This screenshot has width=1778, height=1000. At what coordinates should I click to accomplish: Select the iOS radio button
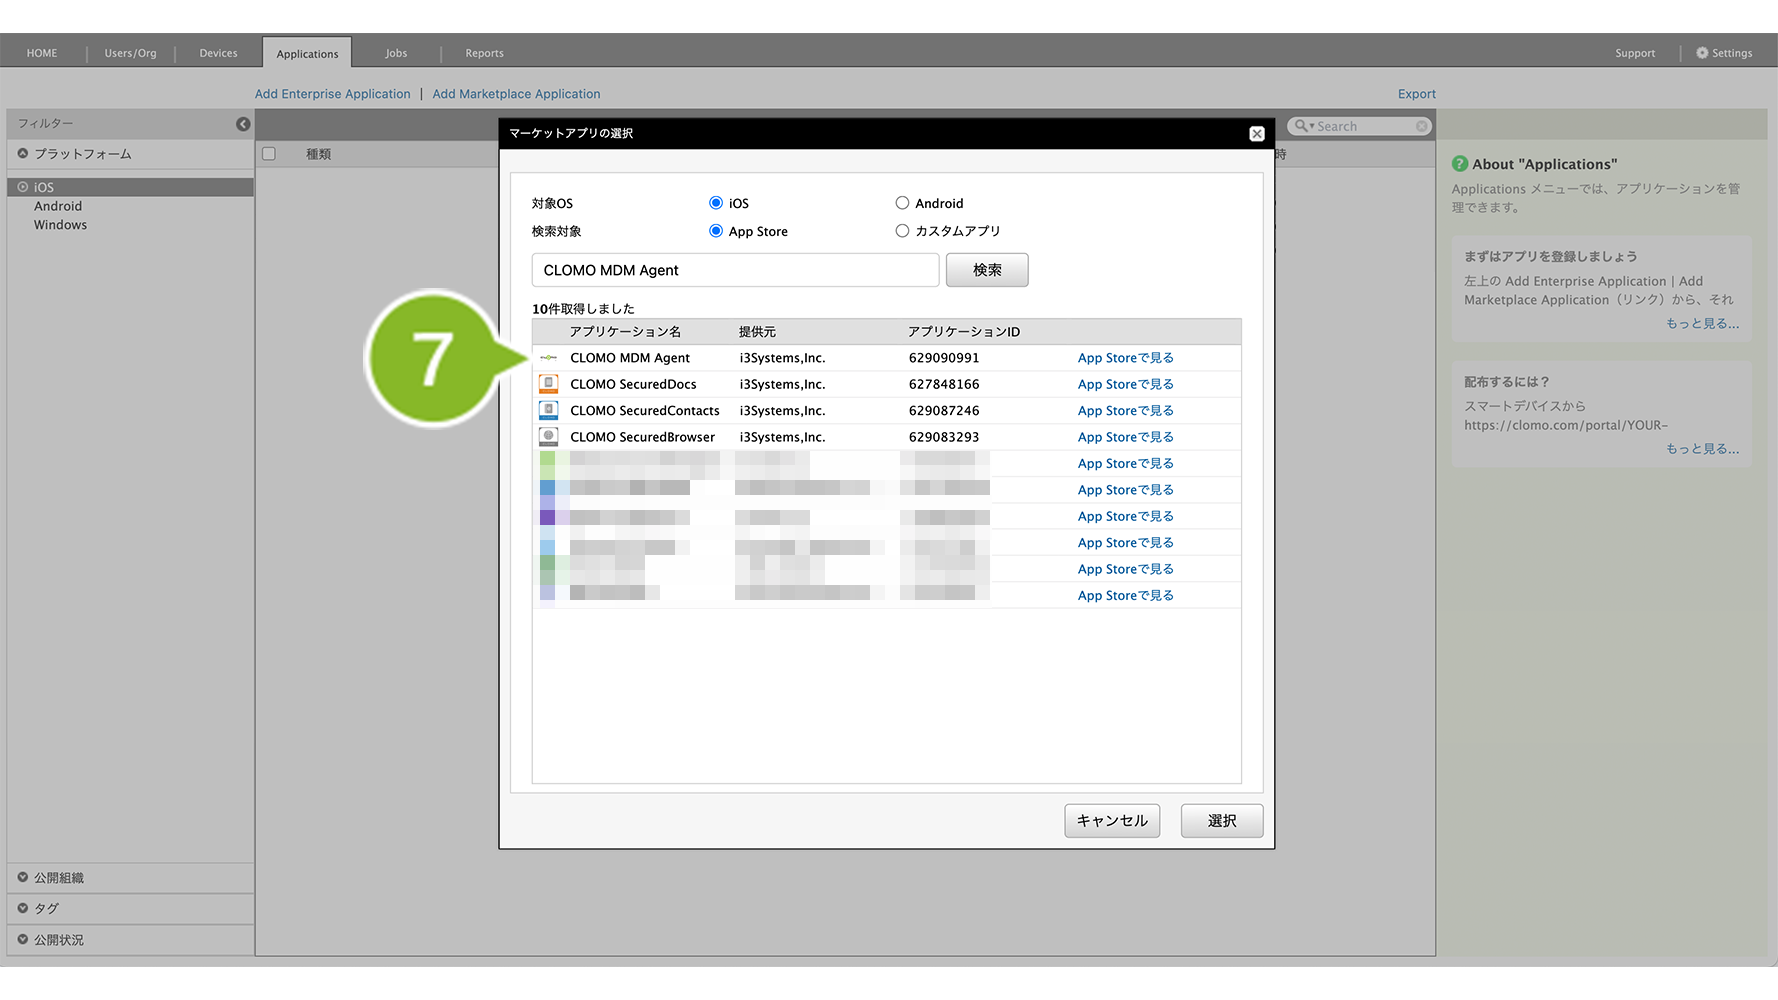click(716, 203)
